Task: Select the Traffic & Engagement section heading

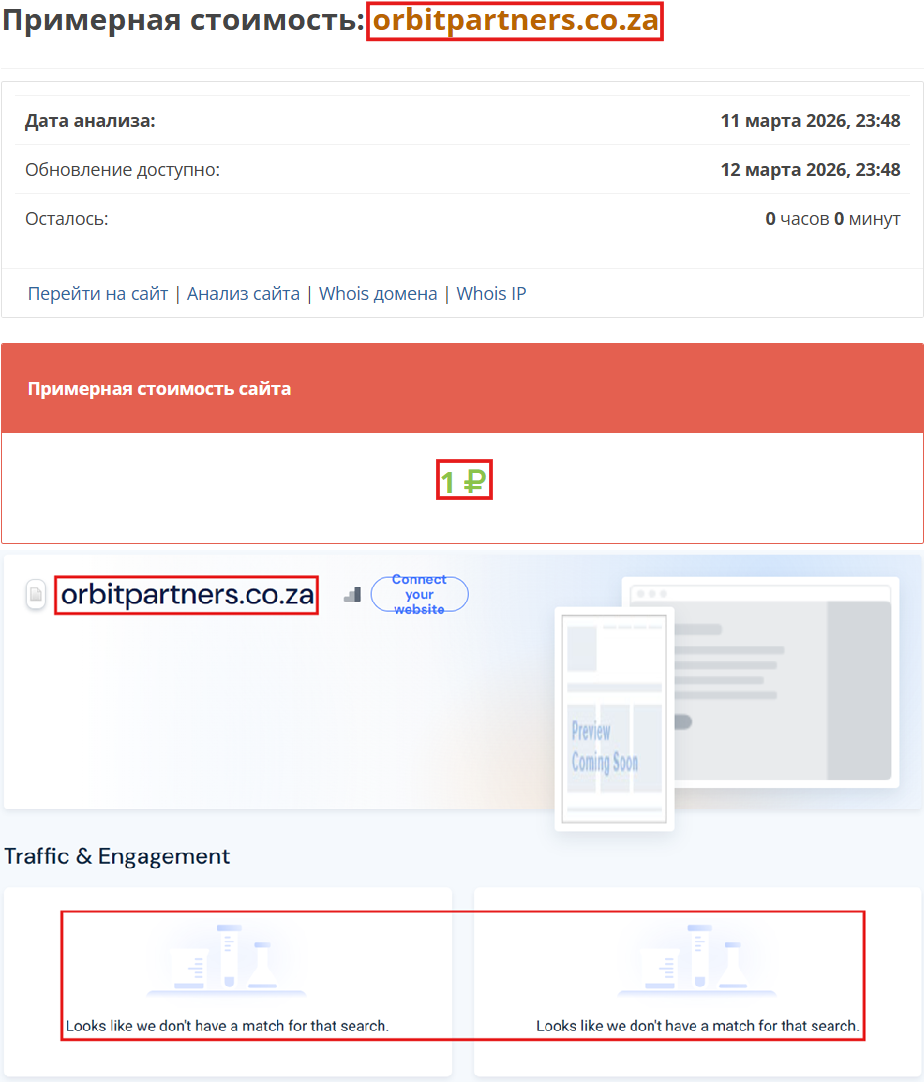Action: click(118, 857)
